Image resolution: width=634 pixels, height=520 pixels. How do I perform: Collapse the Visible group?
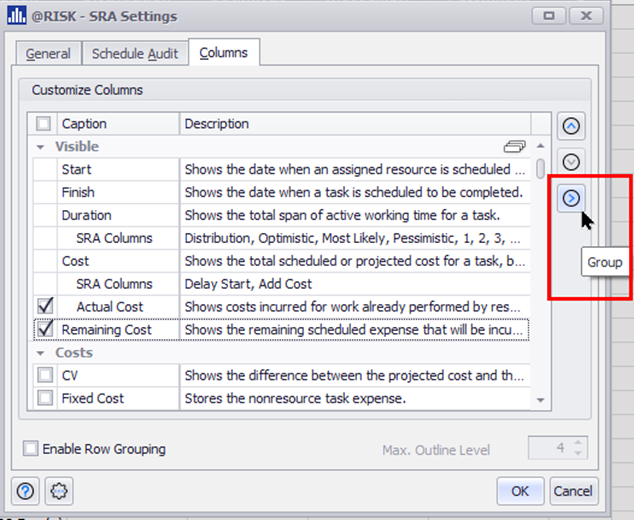pyautogui.click(x=40, y=146)
